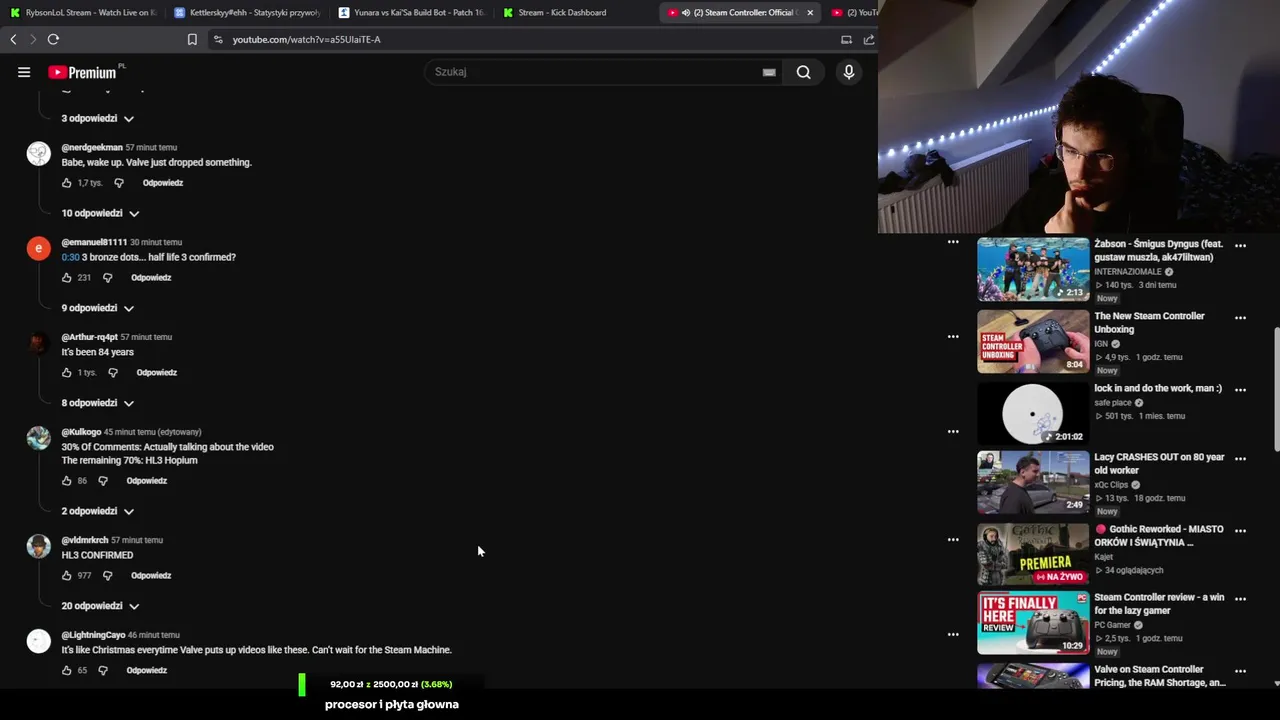Start voice search with microphone icon
Viewport: 1280px width, 720px height.
tap(849, 72)
